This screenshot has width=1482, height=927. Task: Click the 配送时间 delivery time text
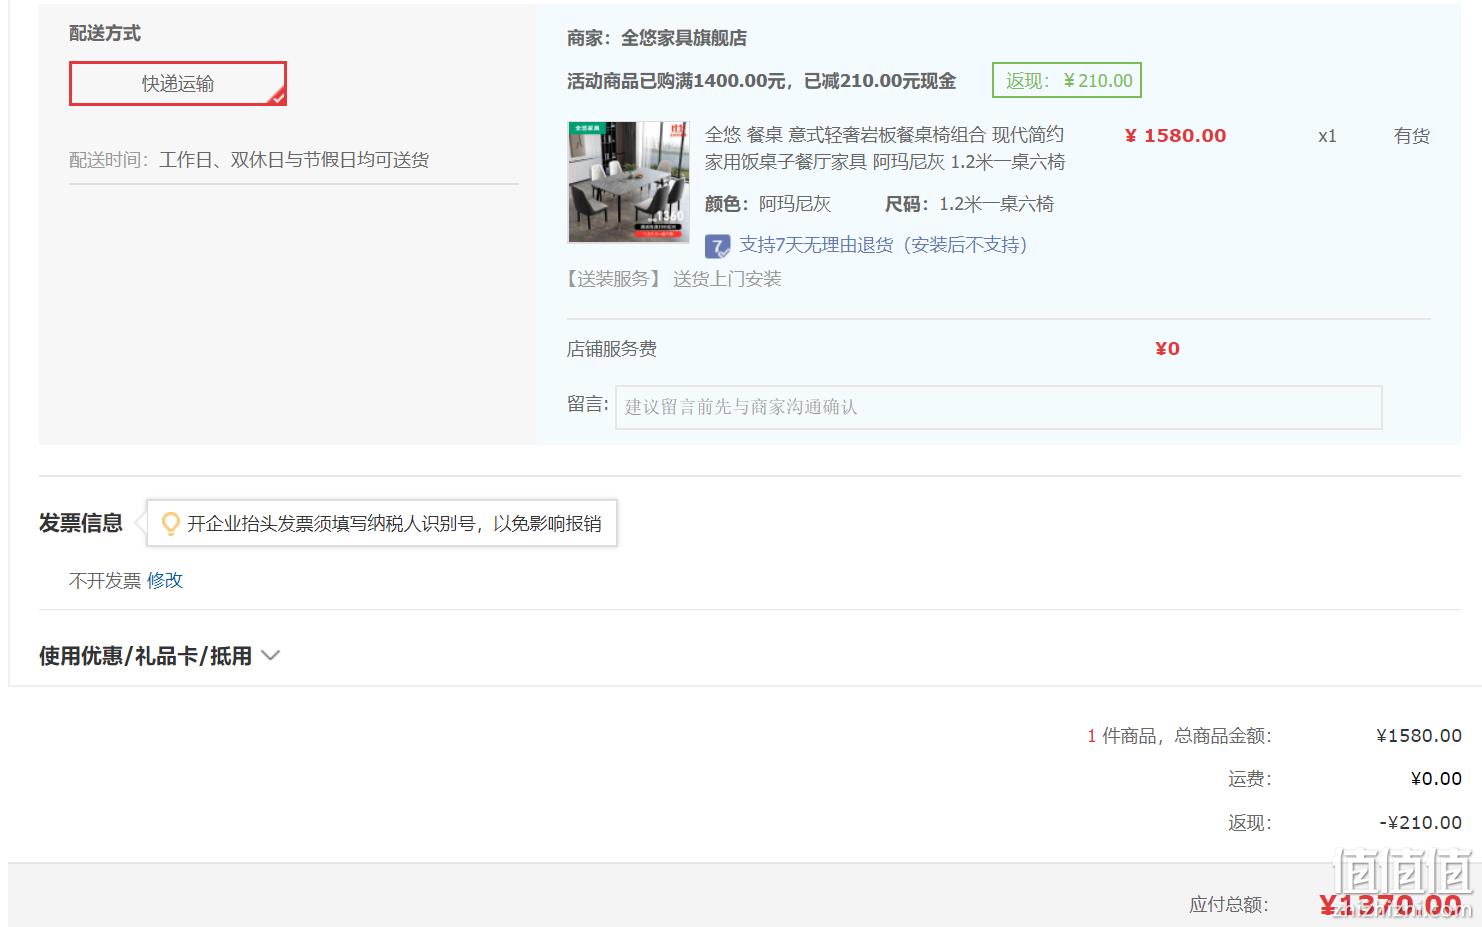(x=249, y=160)
